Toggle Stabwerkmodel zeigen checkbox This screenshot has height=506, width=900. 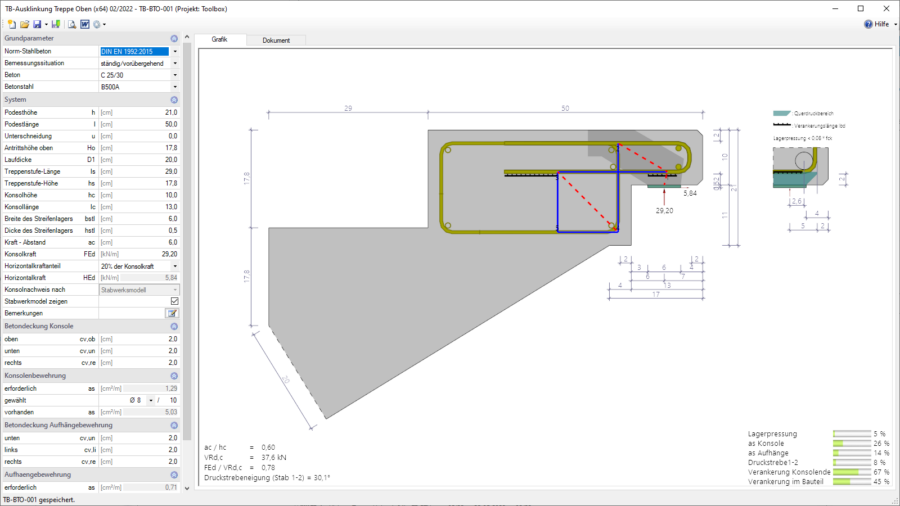point(174,301)
